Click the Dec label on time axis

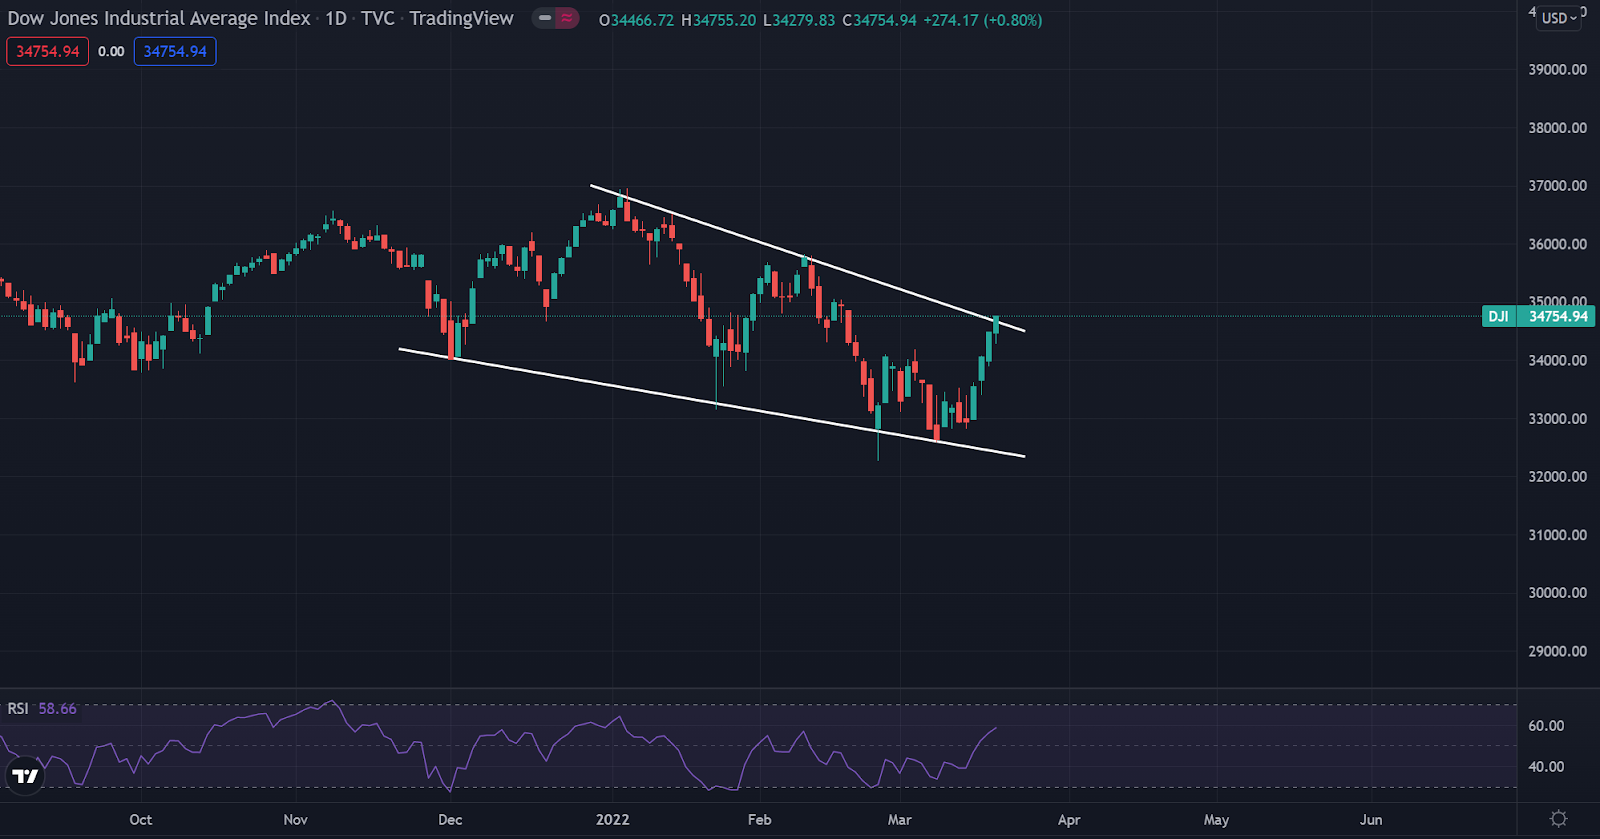point(450,820)
